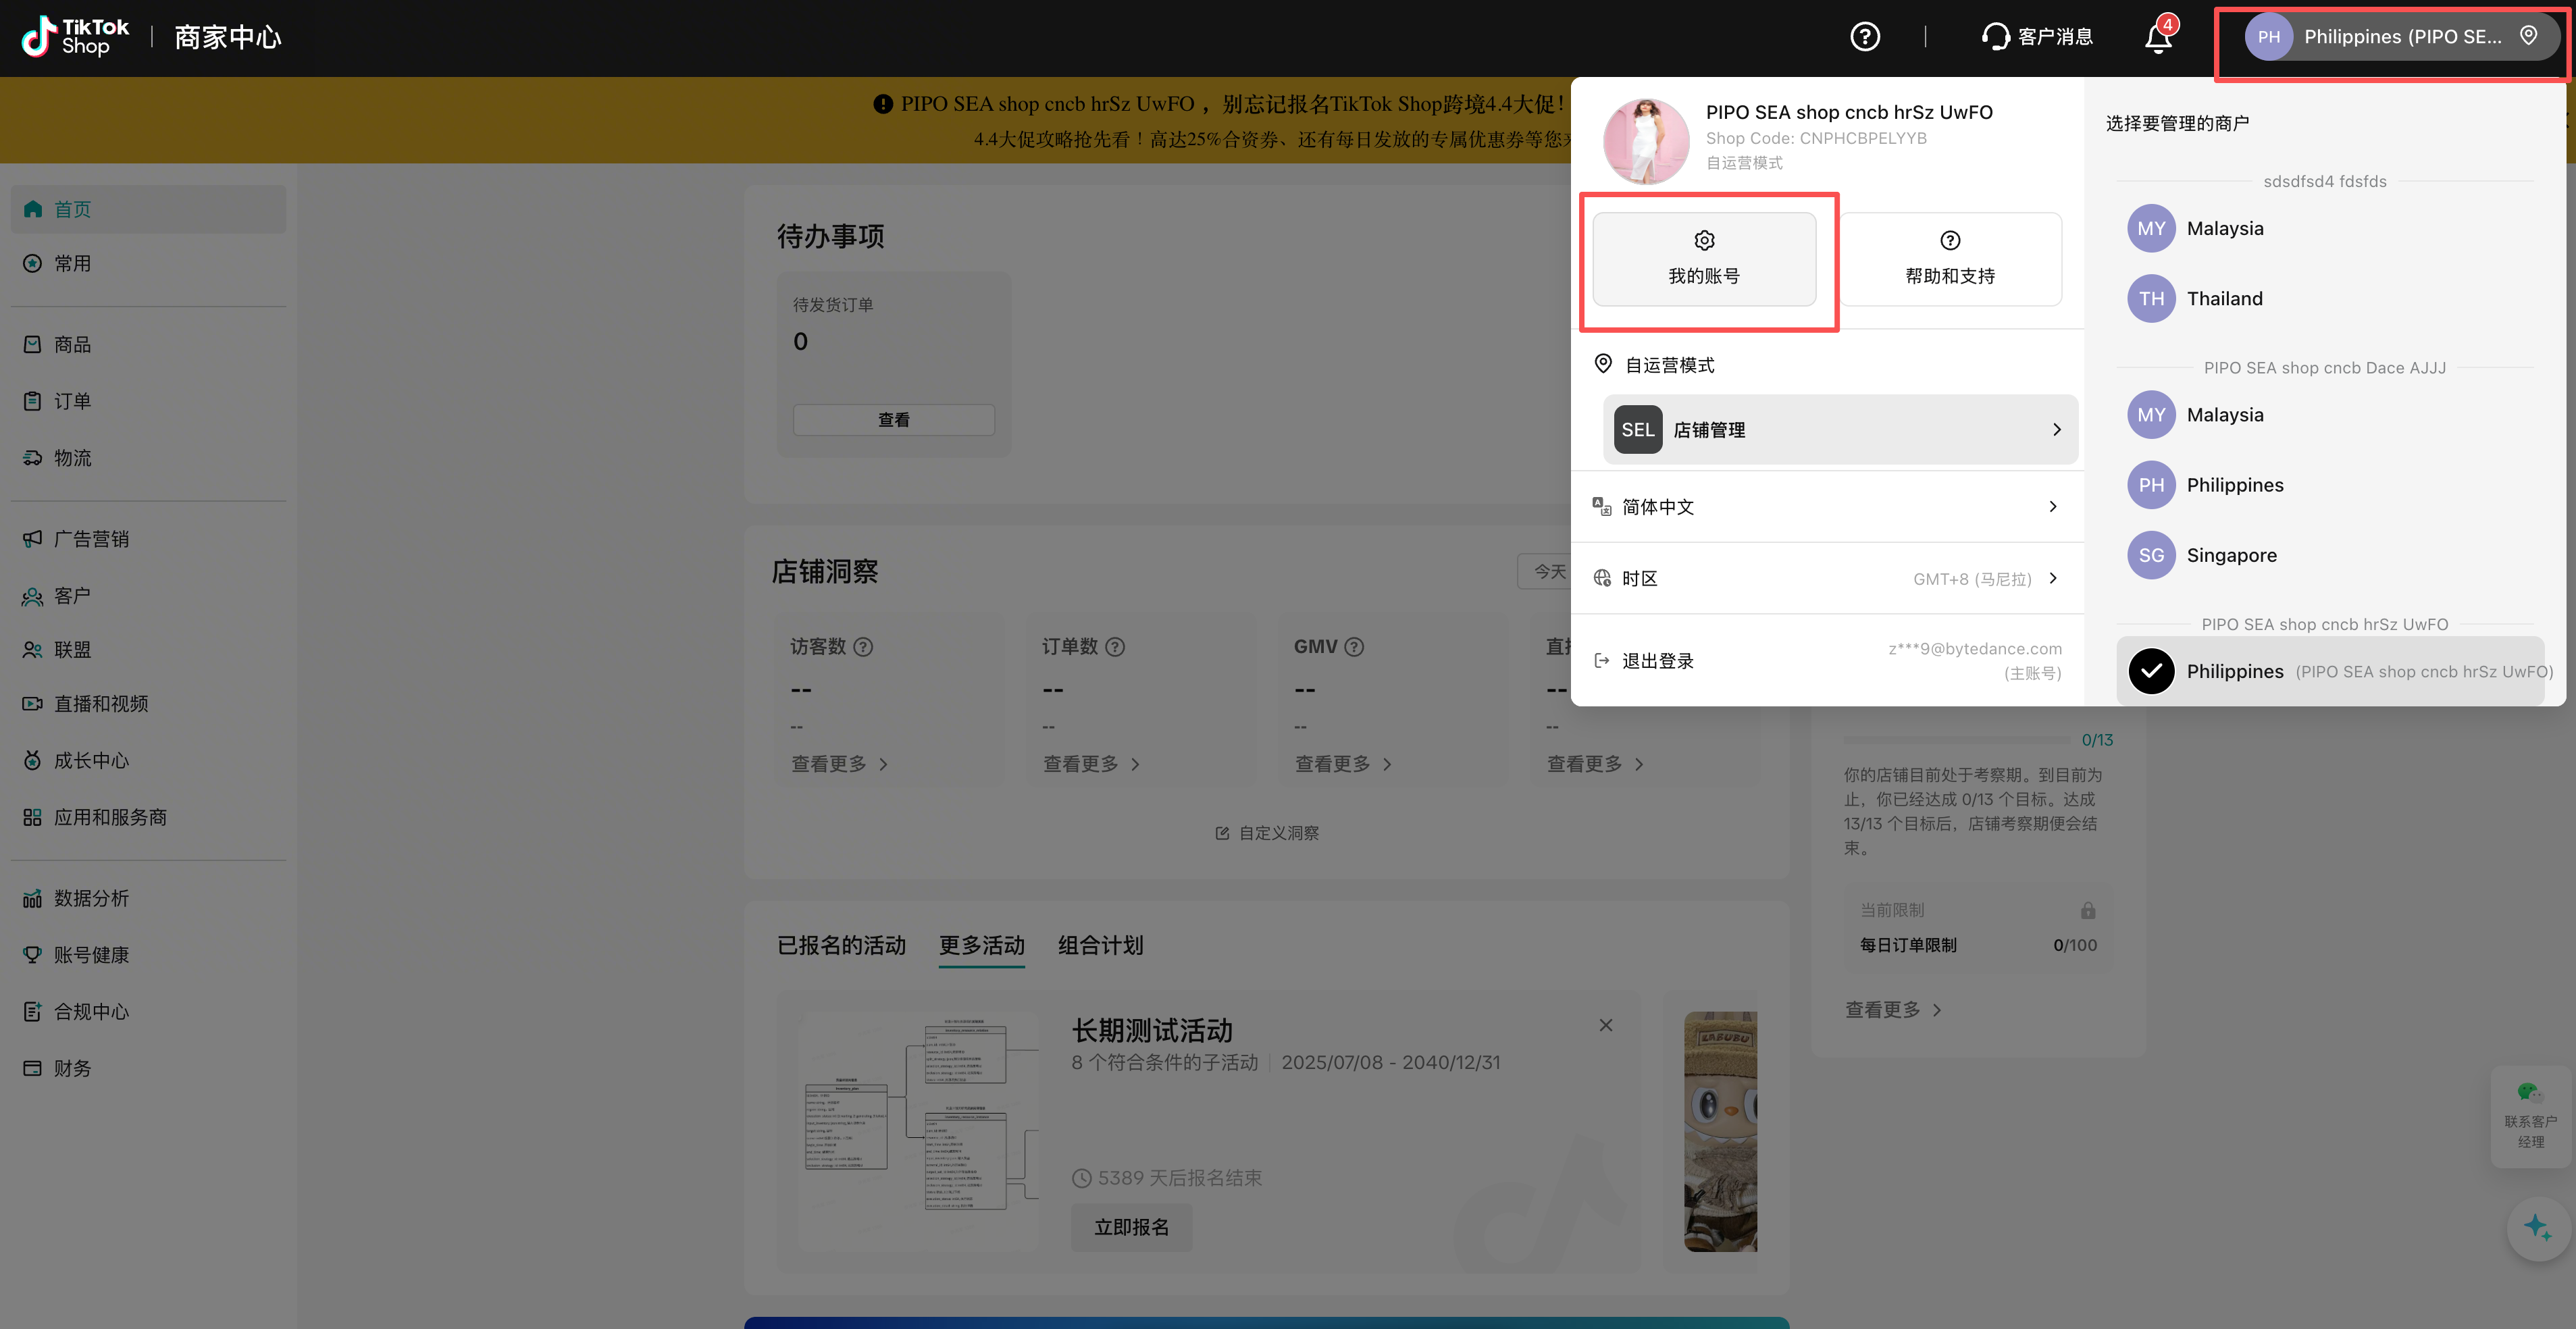Open 客户消息 headset icon
Image resolution: width=2576 pixels, height=1329 pixels.
point(1995,37)
